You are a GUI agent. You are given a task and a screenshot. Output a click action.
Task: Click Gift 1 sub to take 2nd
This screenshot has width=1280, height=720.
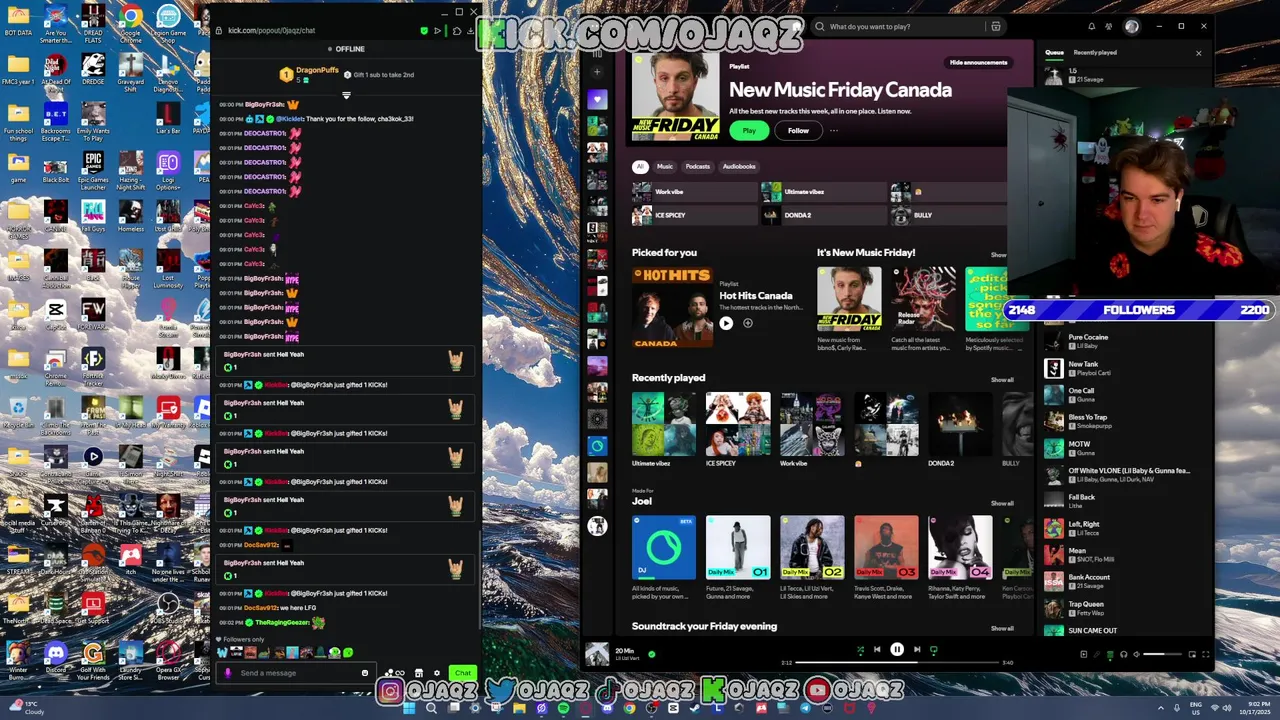pyautogui.click(x=378, y=75)
